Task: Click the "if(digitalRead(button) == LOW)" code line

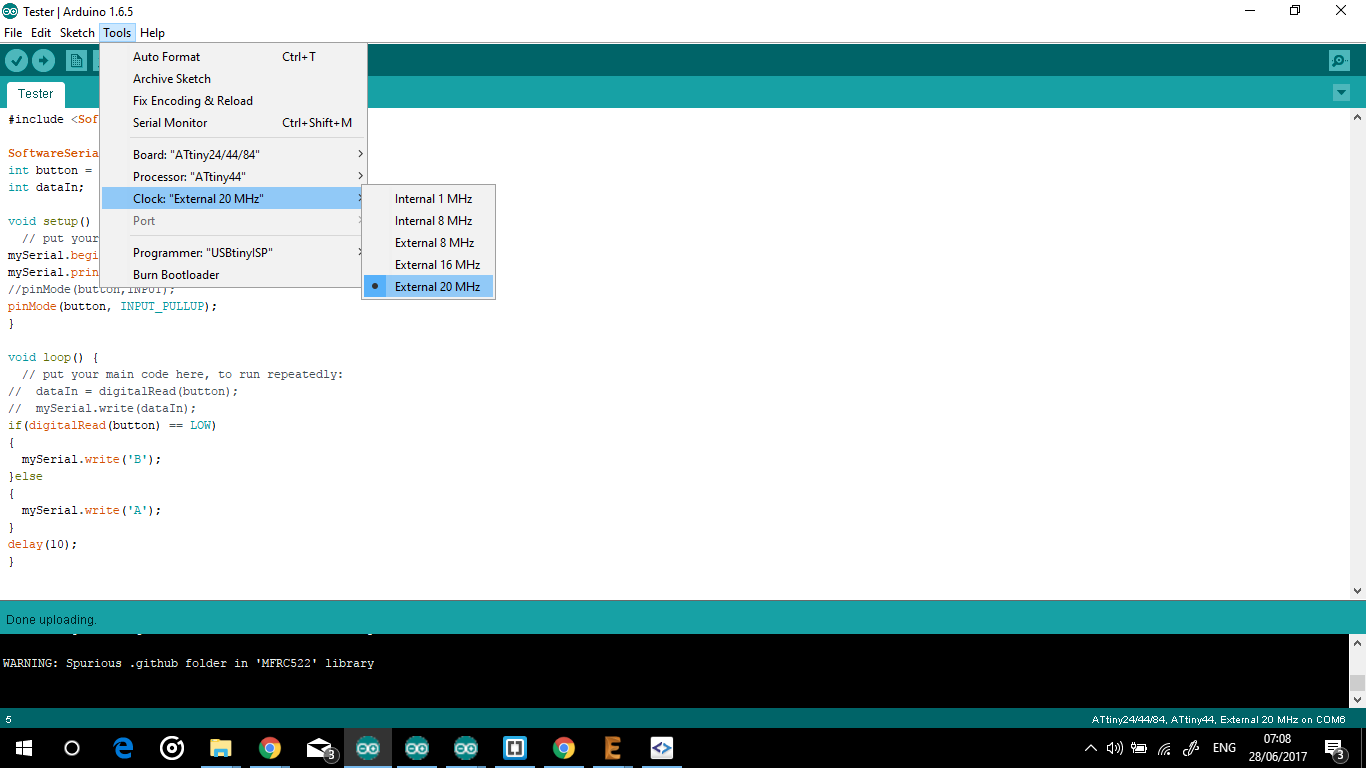Action: pos(112,425)
